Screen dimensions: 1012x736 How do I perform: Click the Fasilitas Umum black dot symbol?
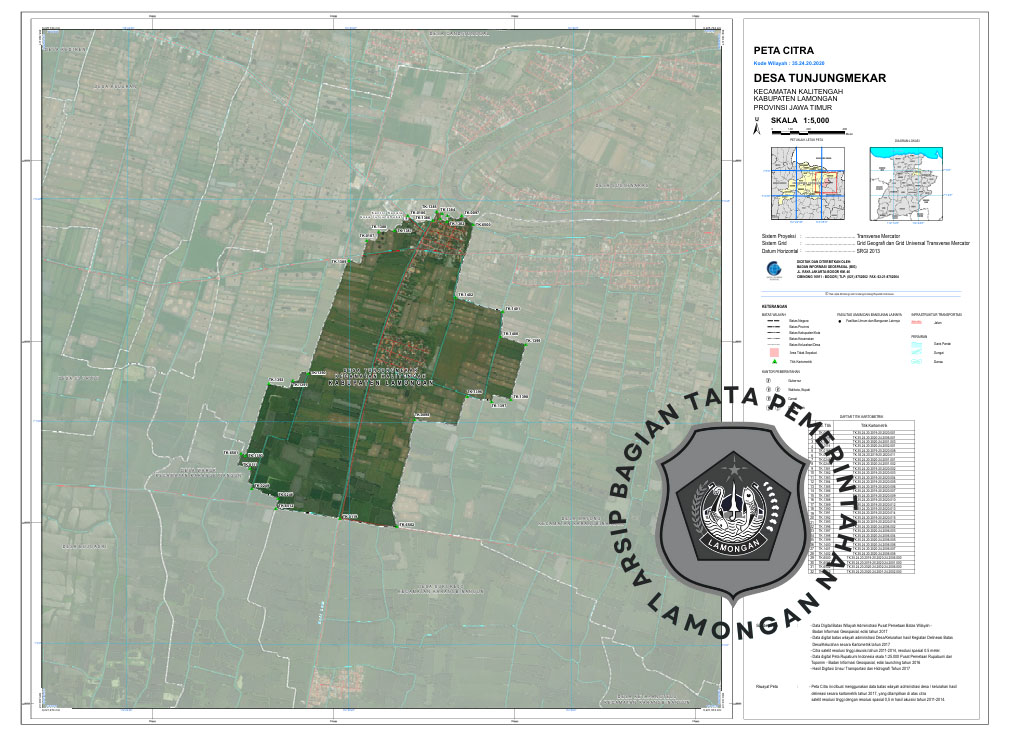tap(839, 323)
